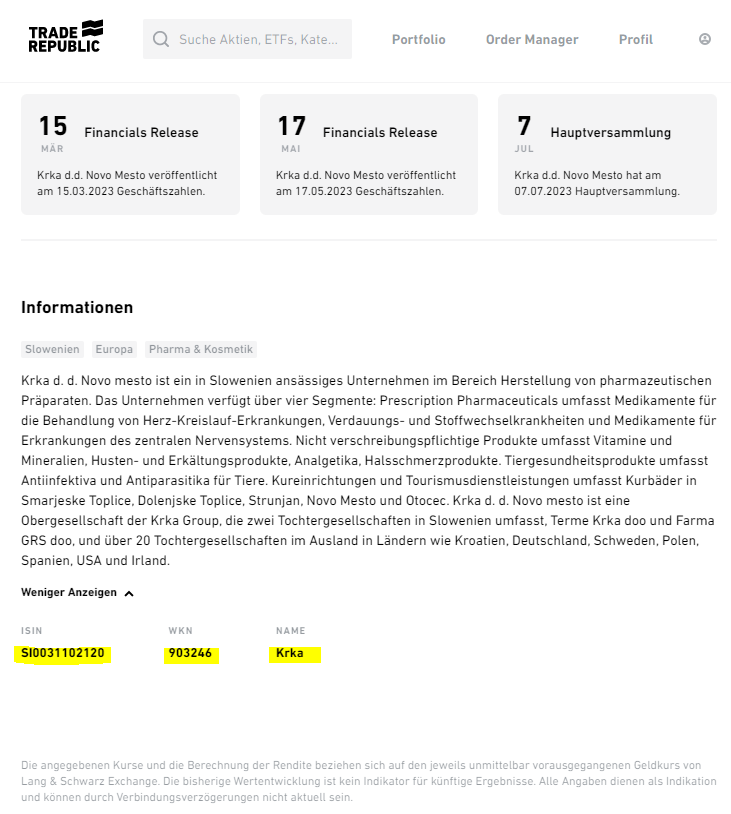Select the Europa tag
The image size is (731, 814).
point(114,349)
